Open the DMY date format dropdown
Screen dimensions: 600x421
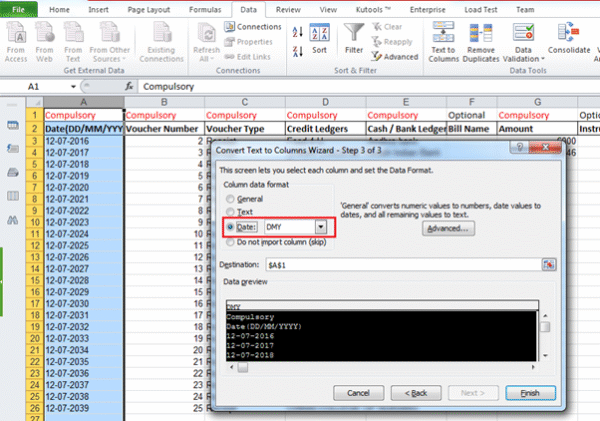coord(321,227)
